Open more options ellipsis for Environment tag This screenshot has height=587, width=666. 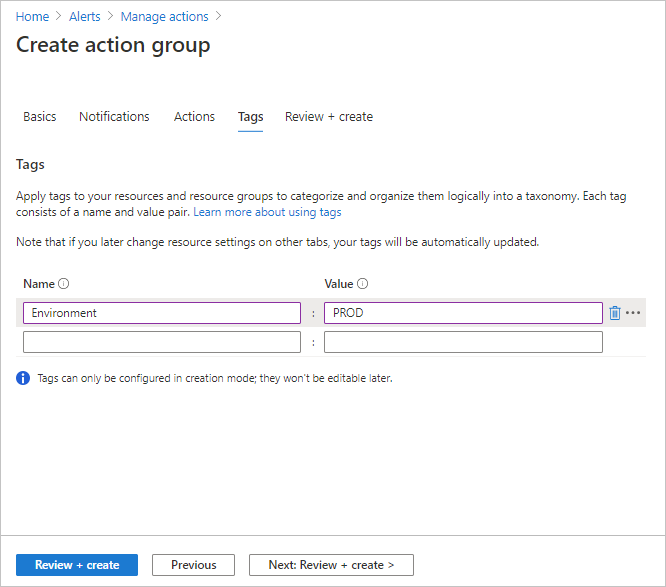pos(633,313)
